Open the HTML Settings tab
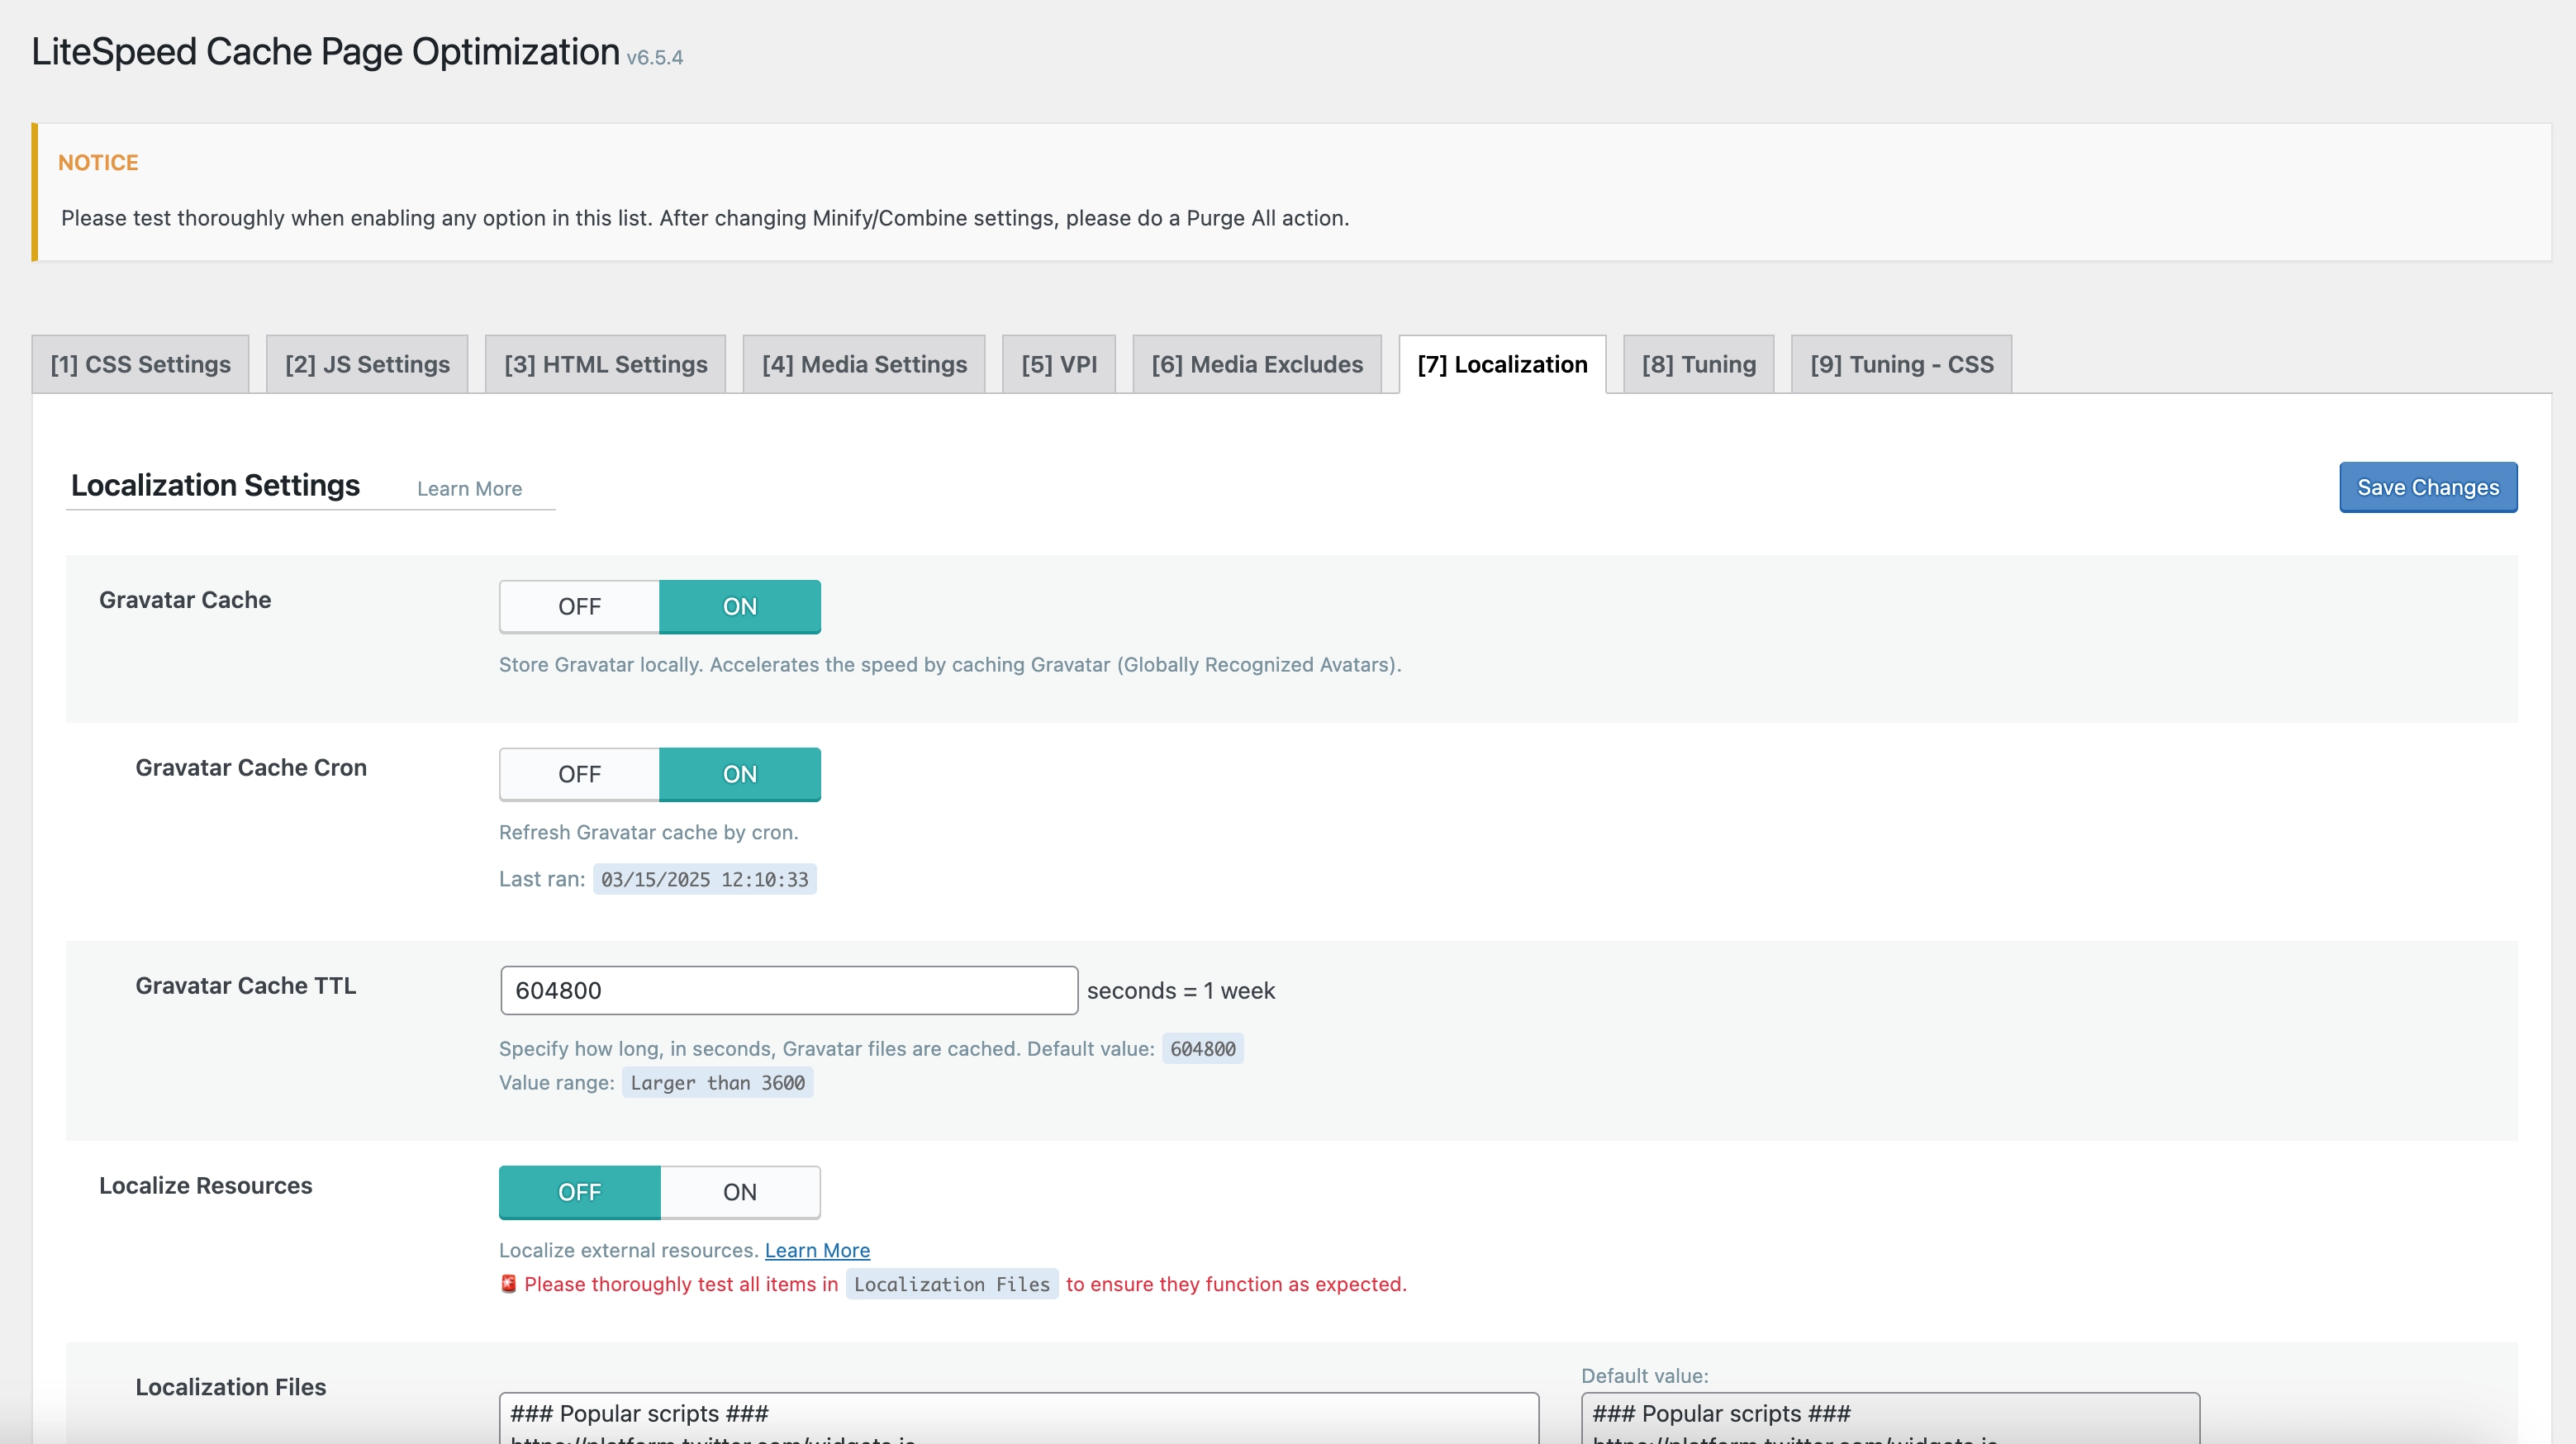 point(605,364)
